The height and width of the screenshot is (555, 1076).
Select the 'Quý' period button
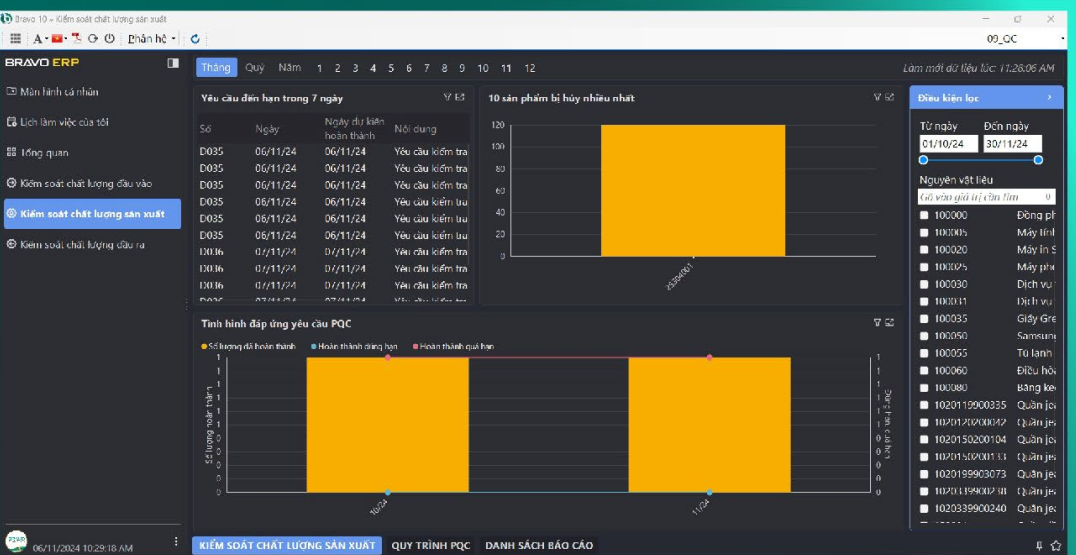pyautogui.click(x=255, y=68)
